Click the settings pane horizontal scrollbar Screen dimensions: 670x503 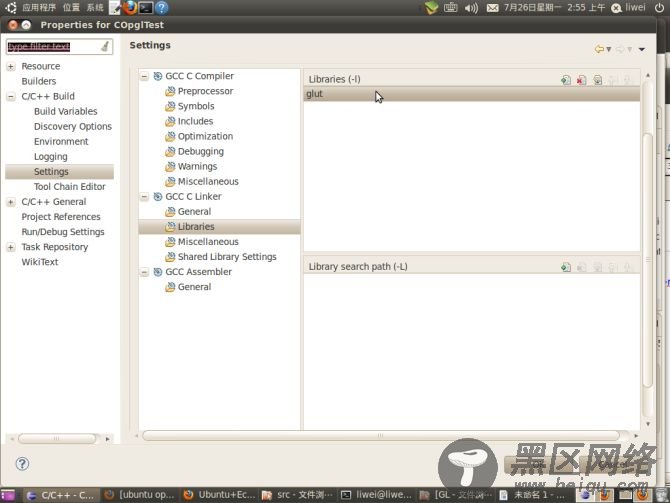tap(381, 435)
